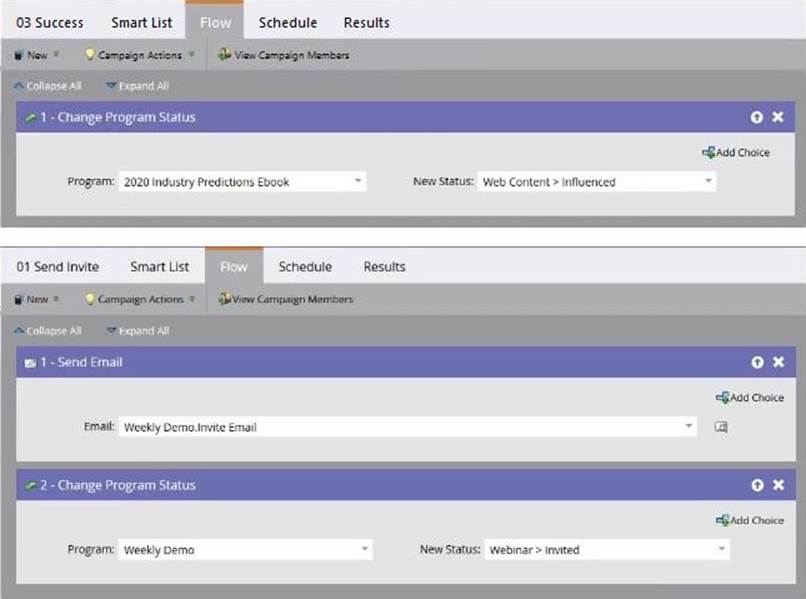The width and height of the screenshot is (806, 599).
Task: Switch to Schedule tab in 03 Success
Action: [287, 22]
